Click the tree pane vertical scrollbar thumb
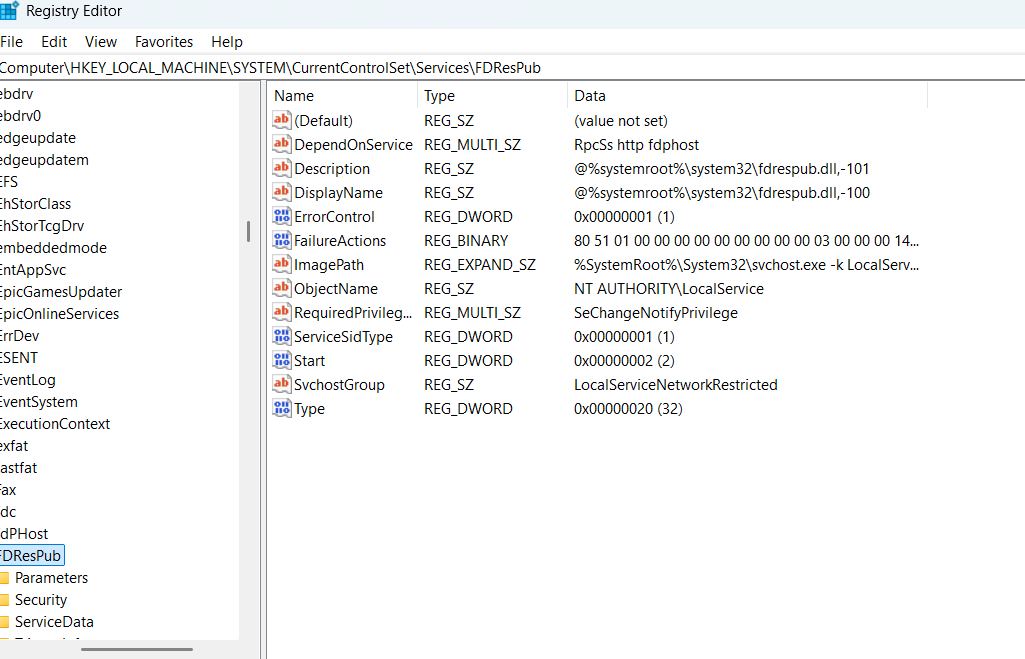The image size is (1025, 659). pos(248,231)
